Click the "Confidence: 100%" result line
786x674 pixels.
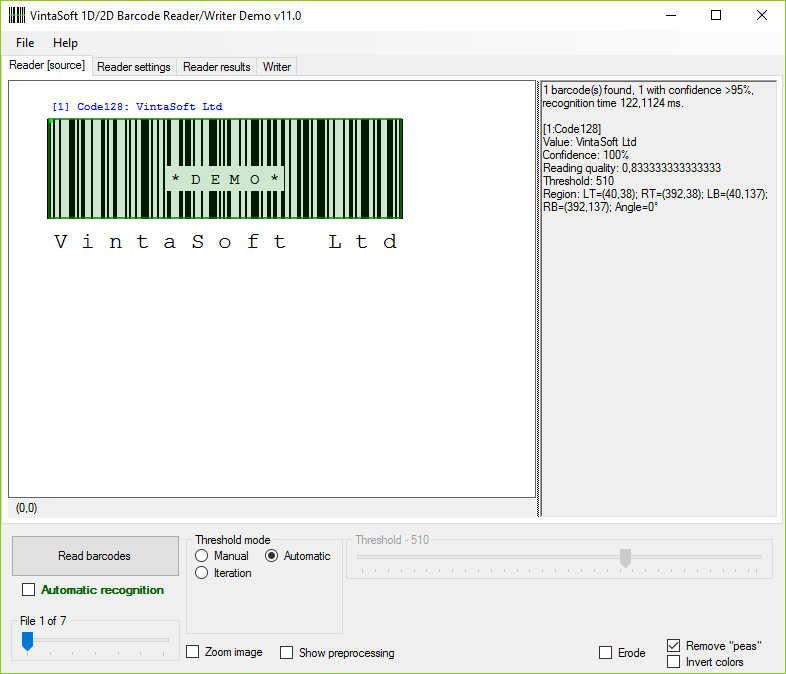pyautogui.click(x=585, y=155)
